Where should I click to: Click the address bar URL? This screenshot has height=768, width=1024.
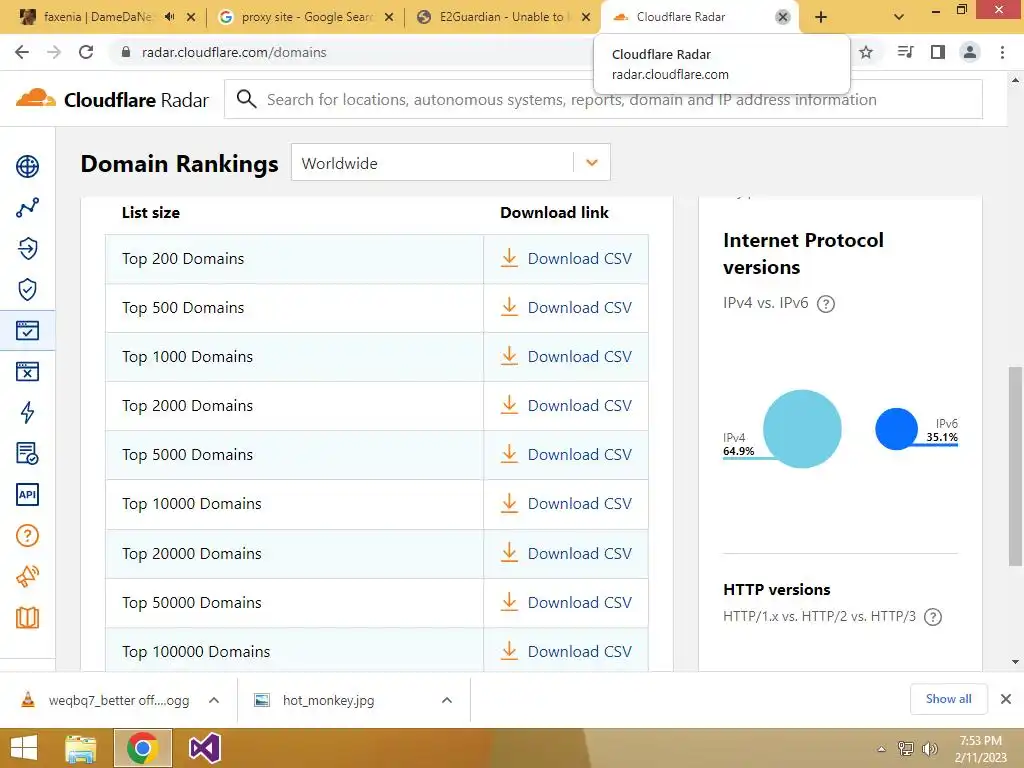(234, 52)
